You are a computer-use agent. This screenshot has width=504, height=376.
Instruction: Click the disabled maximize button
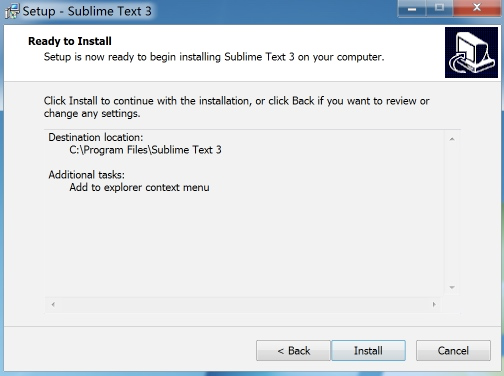pos(439,8)
